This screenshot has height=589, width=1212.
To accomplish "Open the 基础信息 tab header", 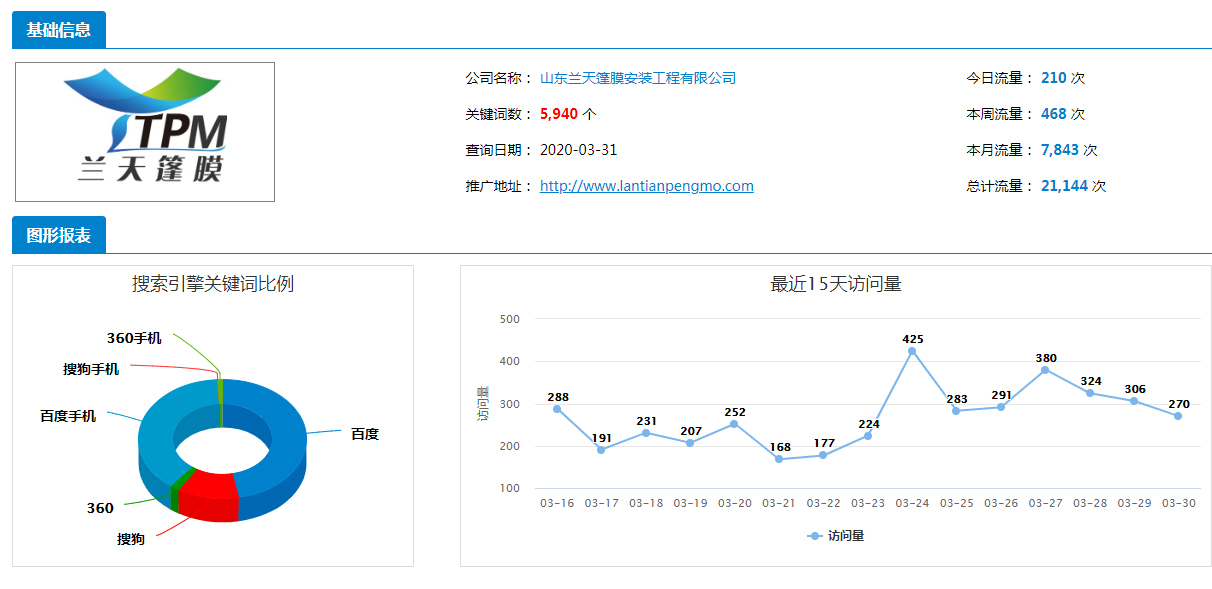I will [x=59, y=30].
